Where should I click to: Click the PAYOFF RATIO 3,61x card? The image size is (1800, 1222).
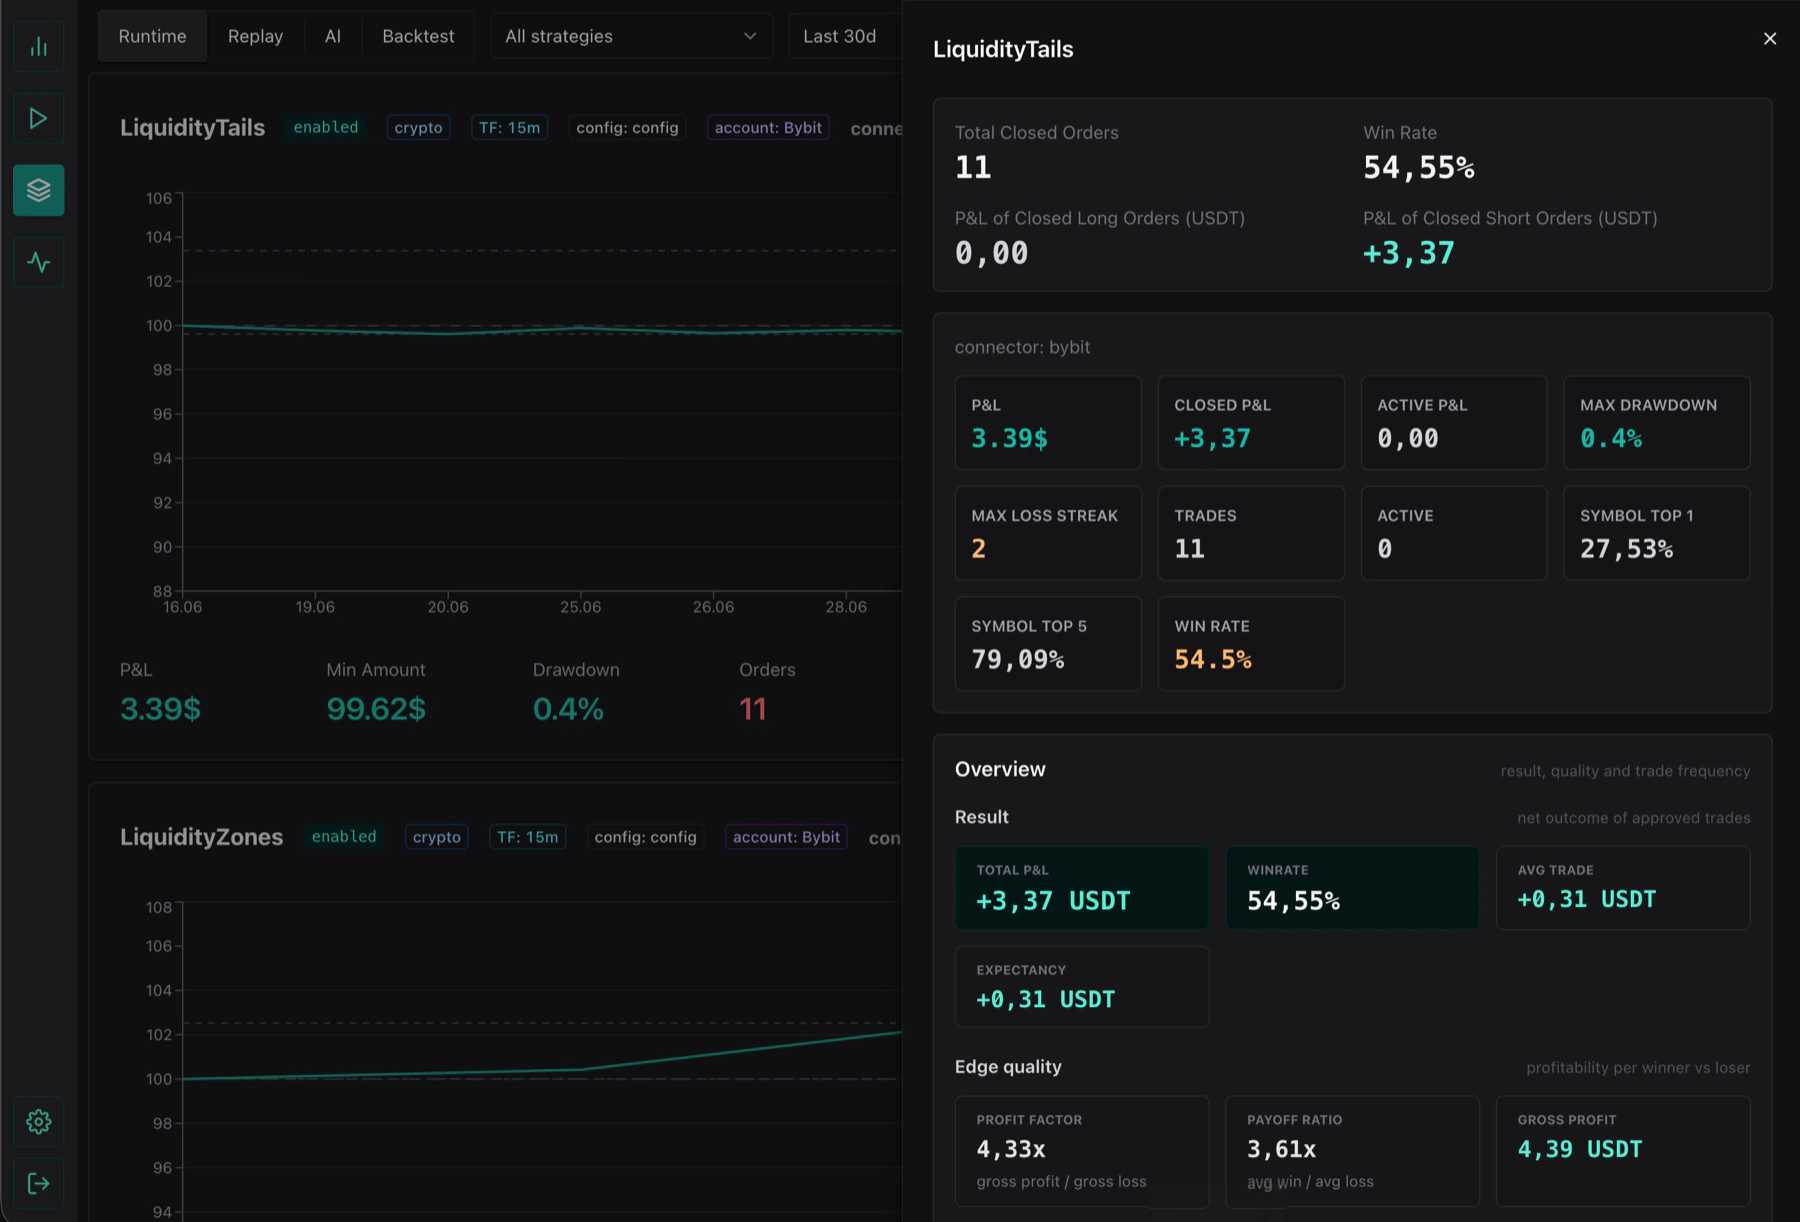[x=1352, y=1151]
